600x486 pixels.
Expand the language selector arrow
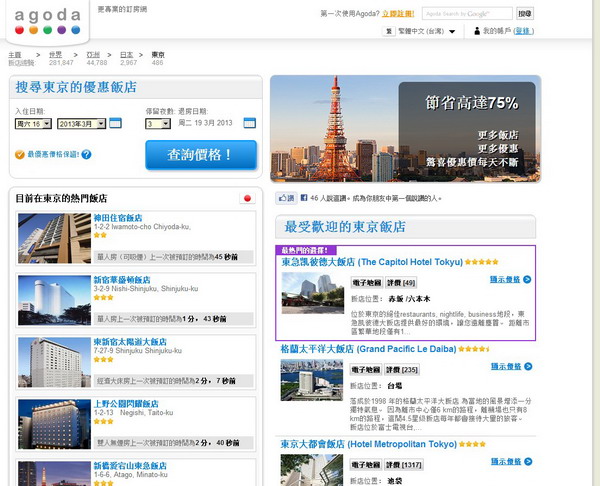452,31
